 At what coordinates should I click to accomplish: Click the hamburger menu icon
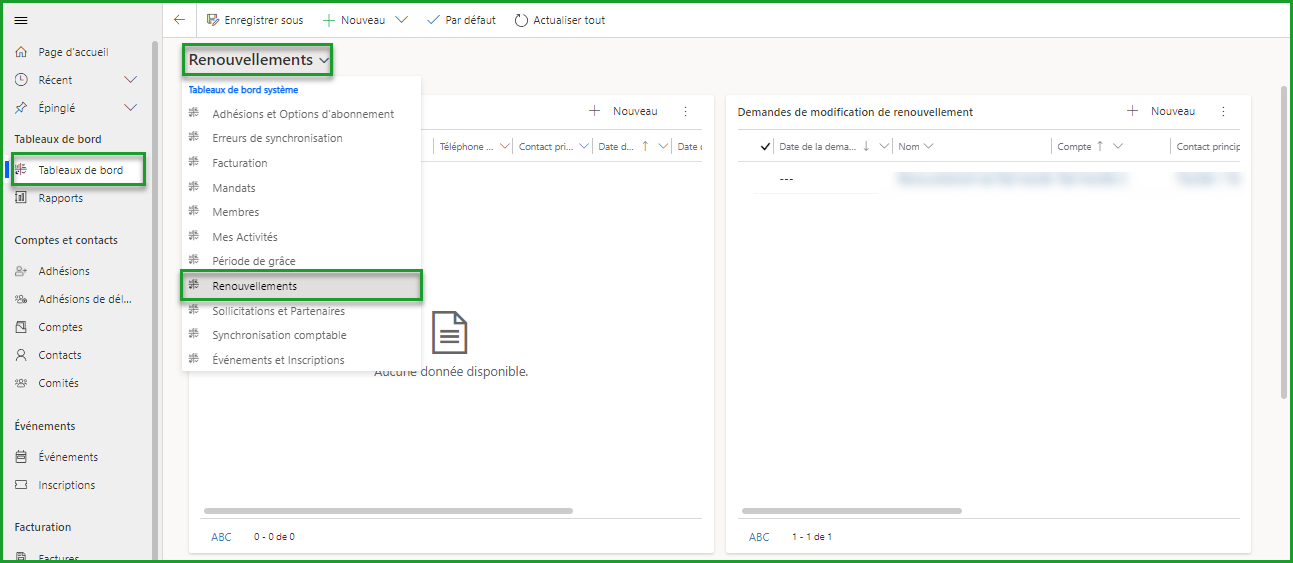[21, 20]
